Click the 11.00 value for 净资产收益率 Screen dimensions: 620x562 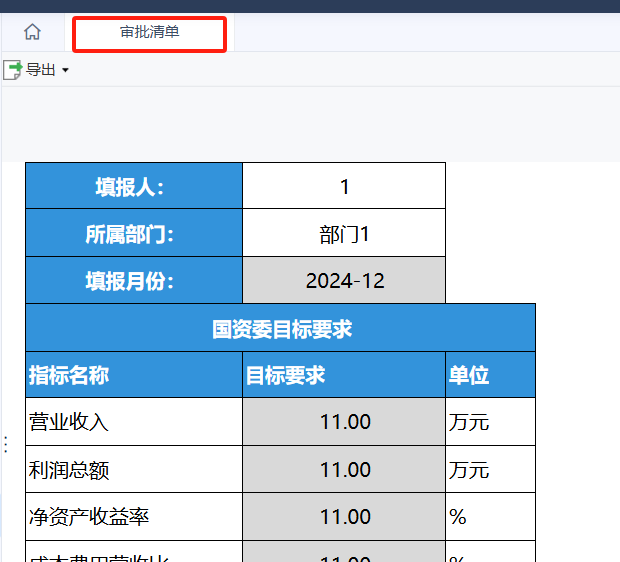point(344,517)
